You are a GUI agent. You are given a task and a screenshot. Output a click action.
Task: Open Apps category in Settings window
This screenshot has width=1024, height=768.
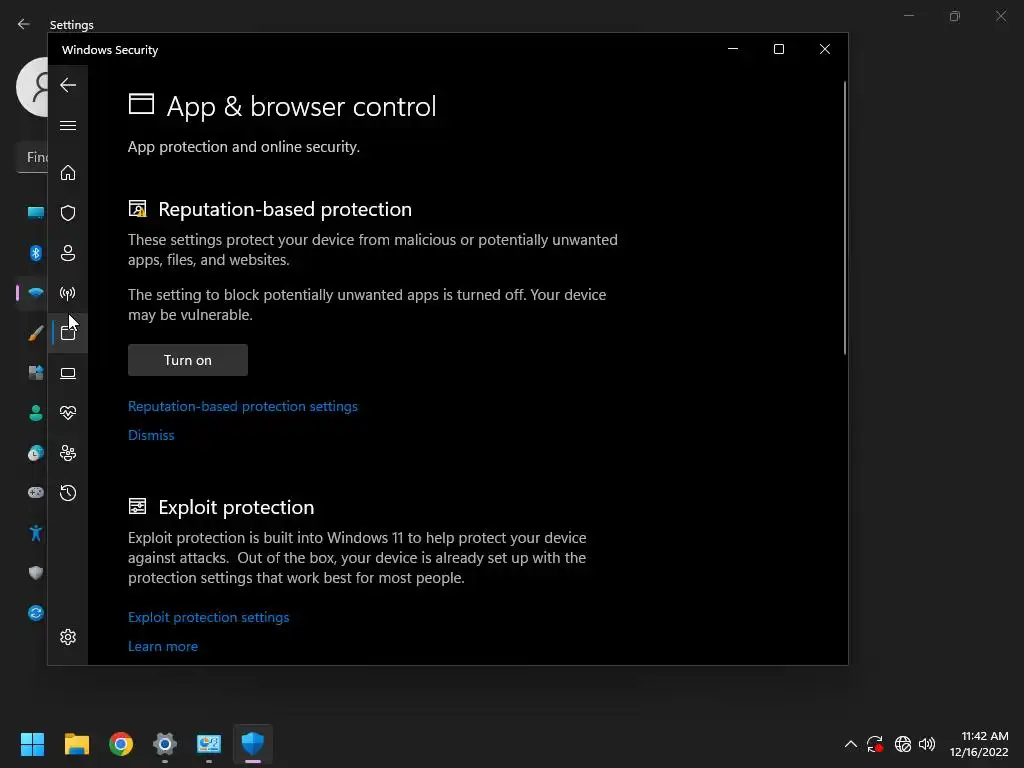pyautogui.click(x=35, y=373)
